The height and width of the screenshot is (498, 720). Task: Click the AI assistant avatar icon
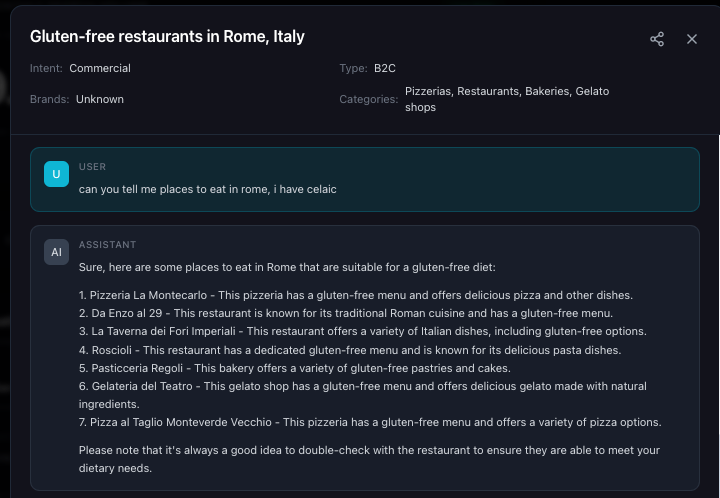56,252
